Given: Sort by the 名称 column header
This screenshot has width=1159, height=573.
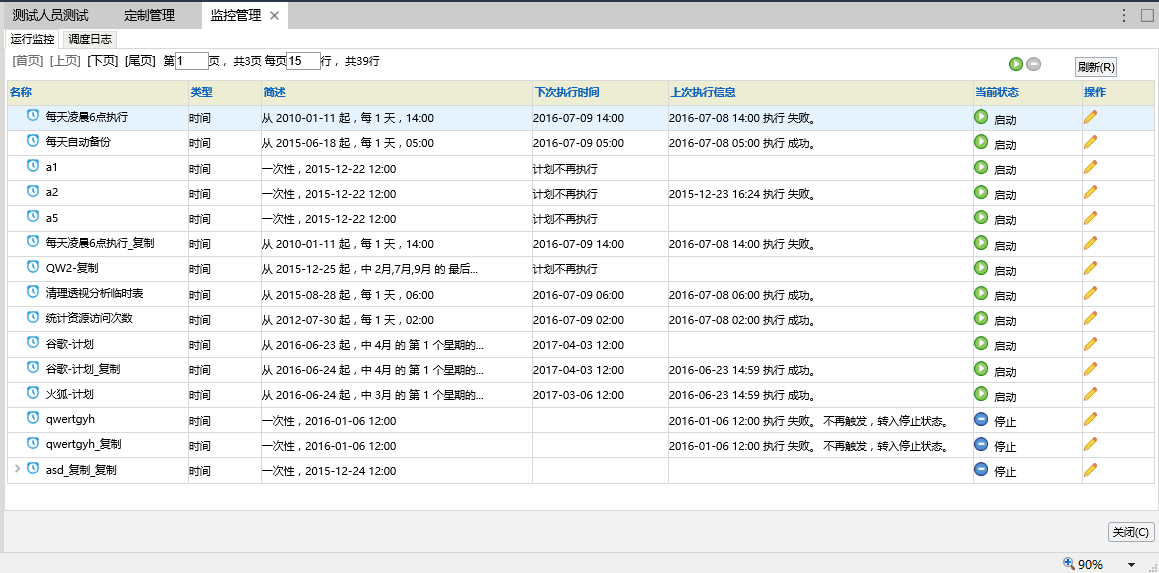Looking at the screenshot, I should click(x=21, y=92).
